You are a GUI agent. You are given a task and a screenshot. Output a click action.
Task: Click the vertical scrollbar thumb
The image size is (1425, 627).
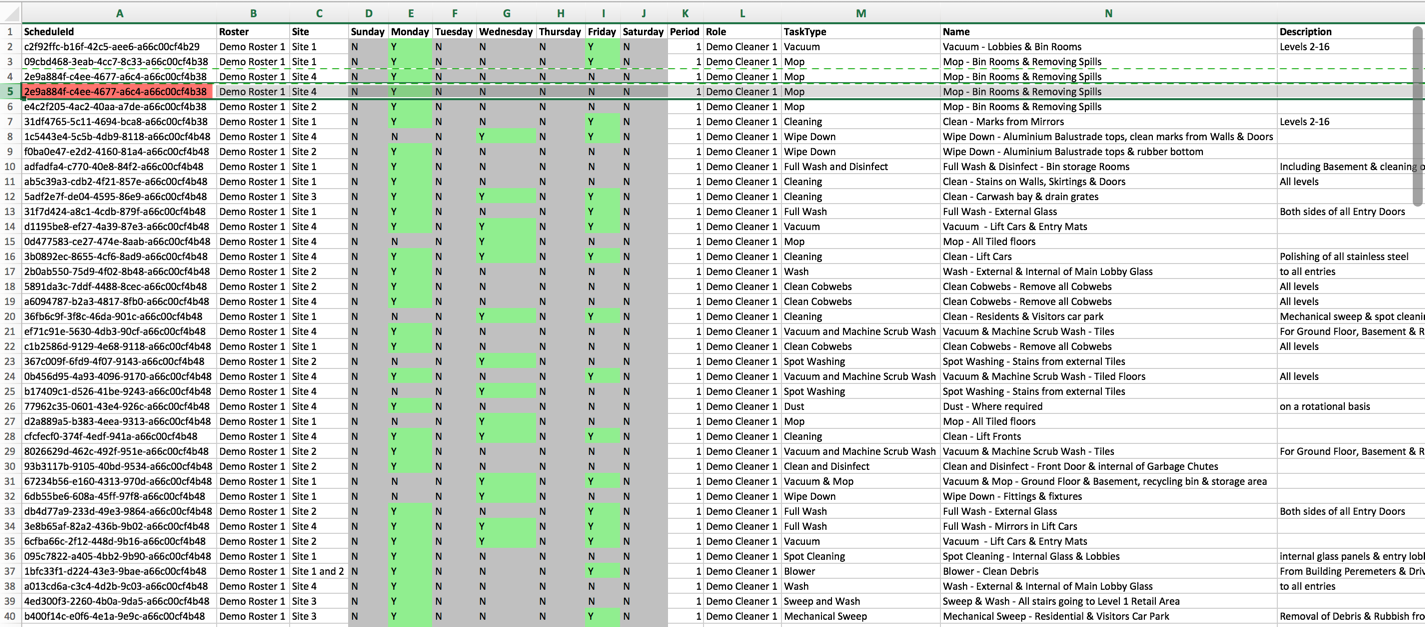[1417, 115]
